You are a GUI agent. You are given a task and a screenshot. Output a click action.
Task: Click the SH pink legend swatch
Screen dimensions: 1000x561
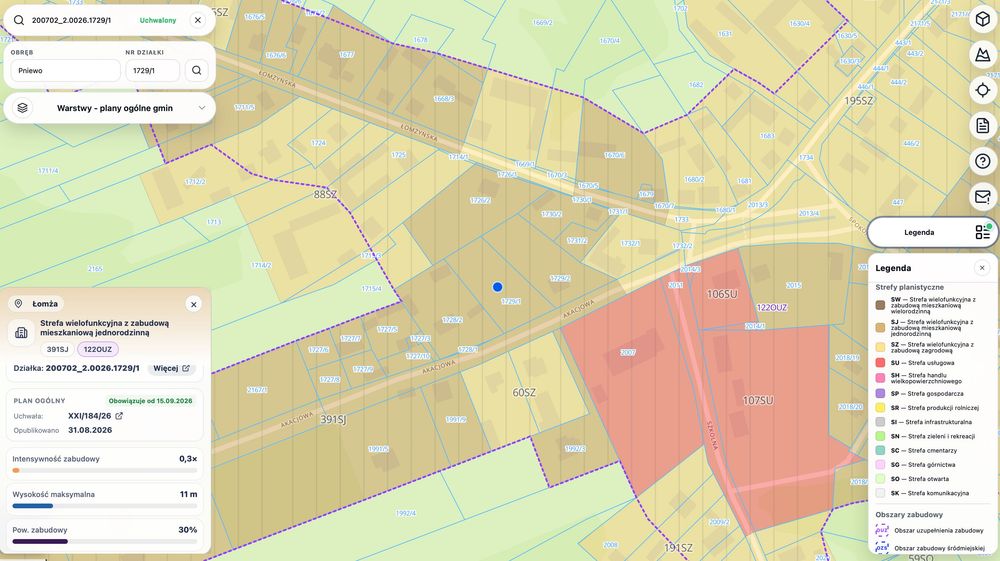(x=880, y=378)
